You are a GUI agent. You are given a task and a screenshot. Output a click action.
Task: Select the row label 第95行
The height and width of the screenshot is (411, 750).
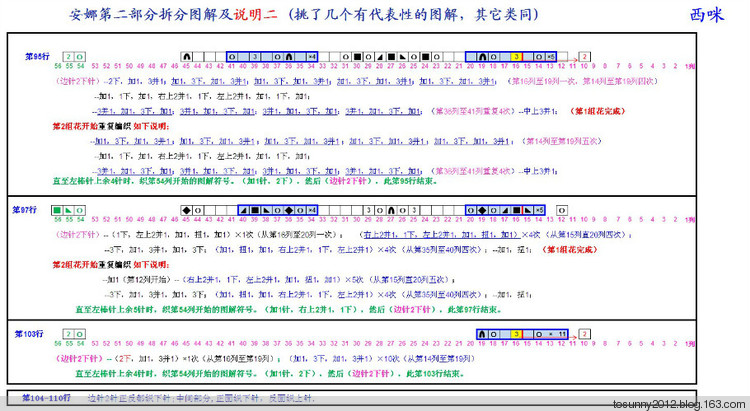coord(37,56)
